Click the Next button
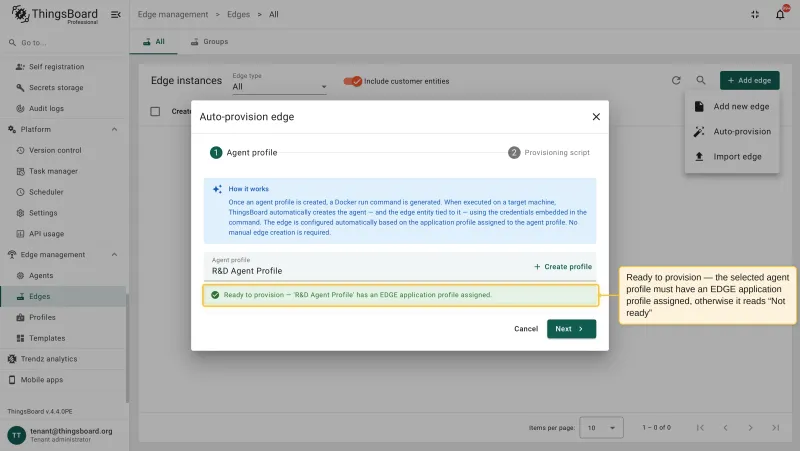 pos(571,329)
